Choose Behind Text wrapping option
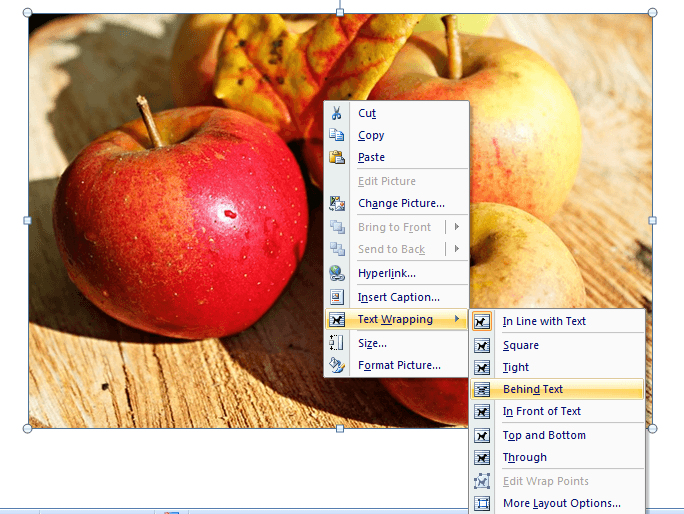The image size is (684, 514). click(533, 389)
